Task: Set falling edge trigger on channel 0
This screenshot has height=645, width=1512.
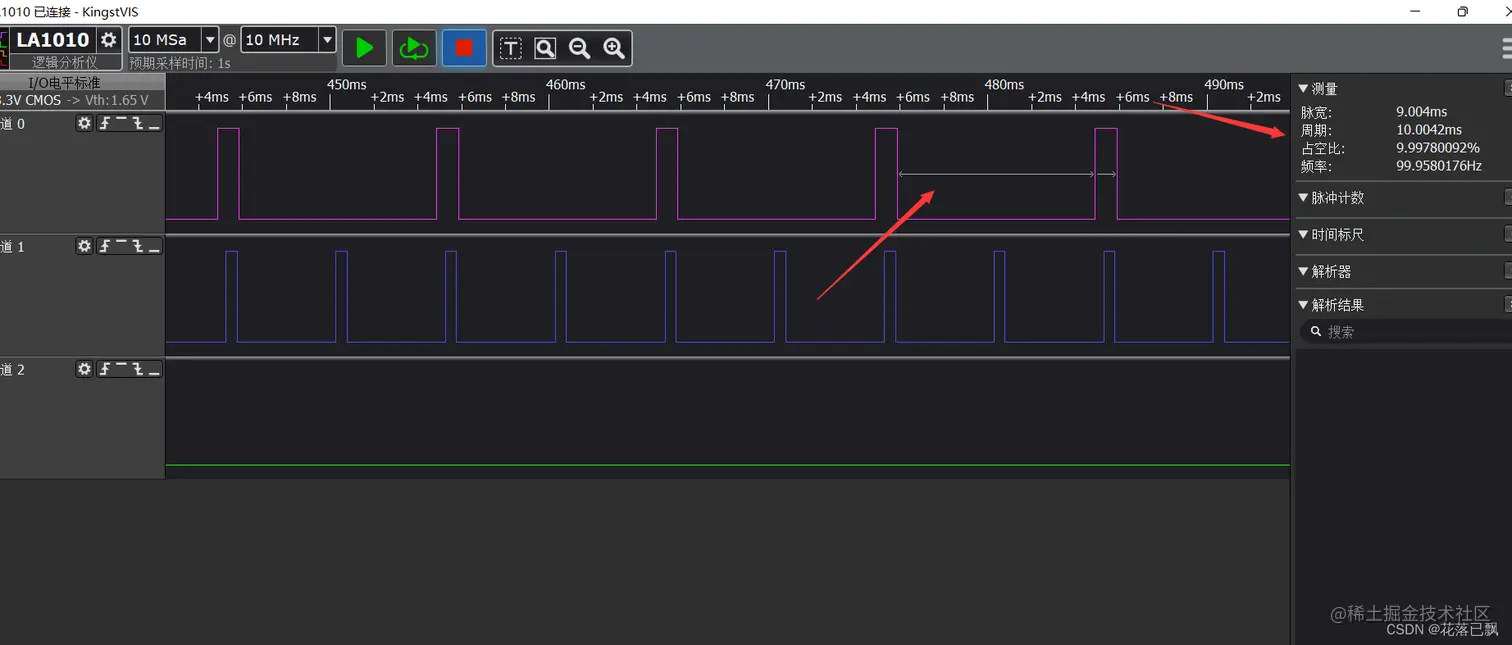Action: [x=137, y=123]
